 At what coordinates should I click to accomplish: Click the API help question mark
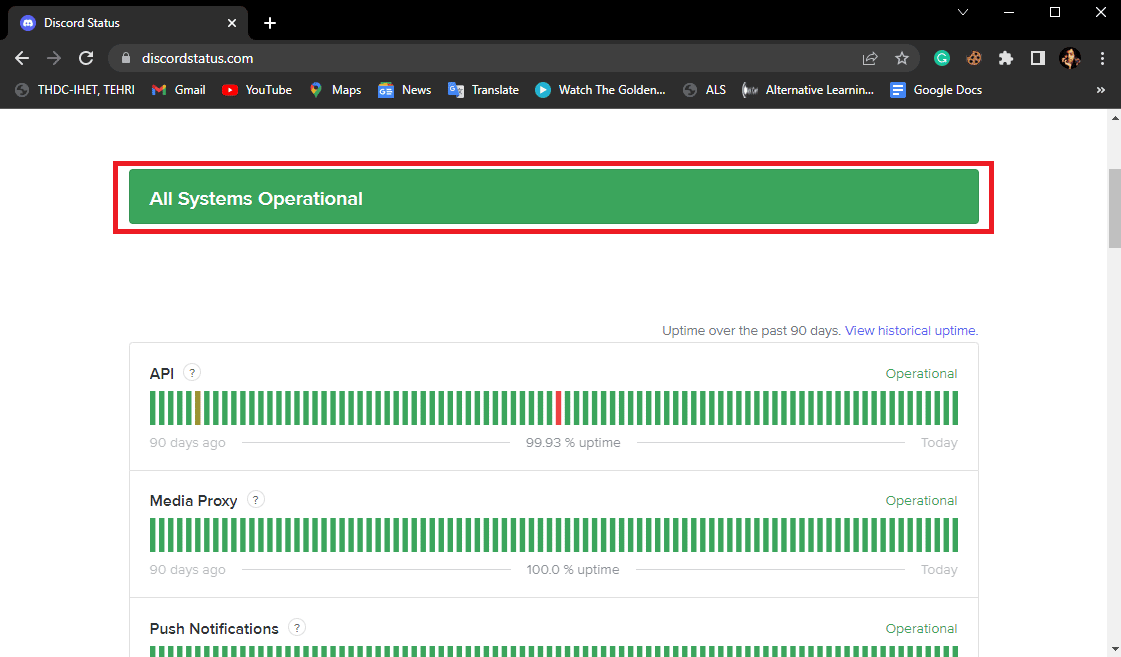[x=192, y=372]
